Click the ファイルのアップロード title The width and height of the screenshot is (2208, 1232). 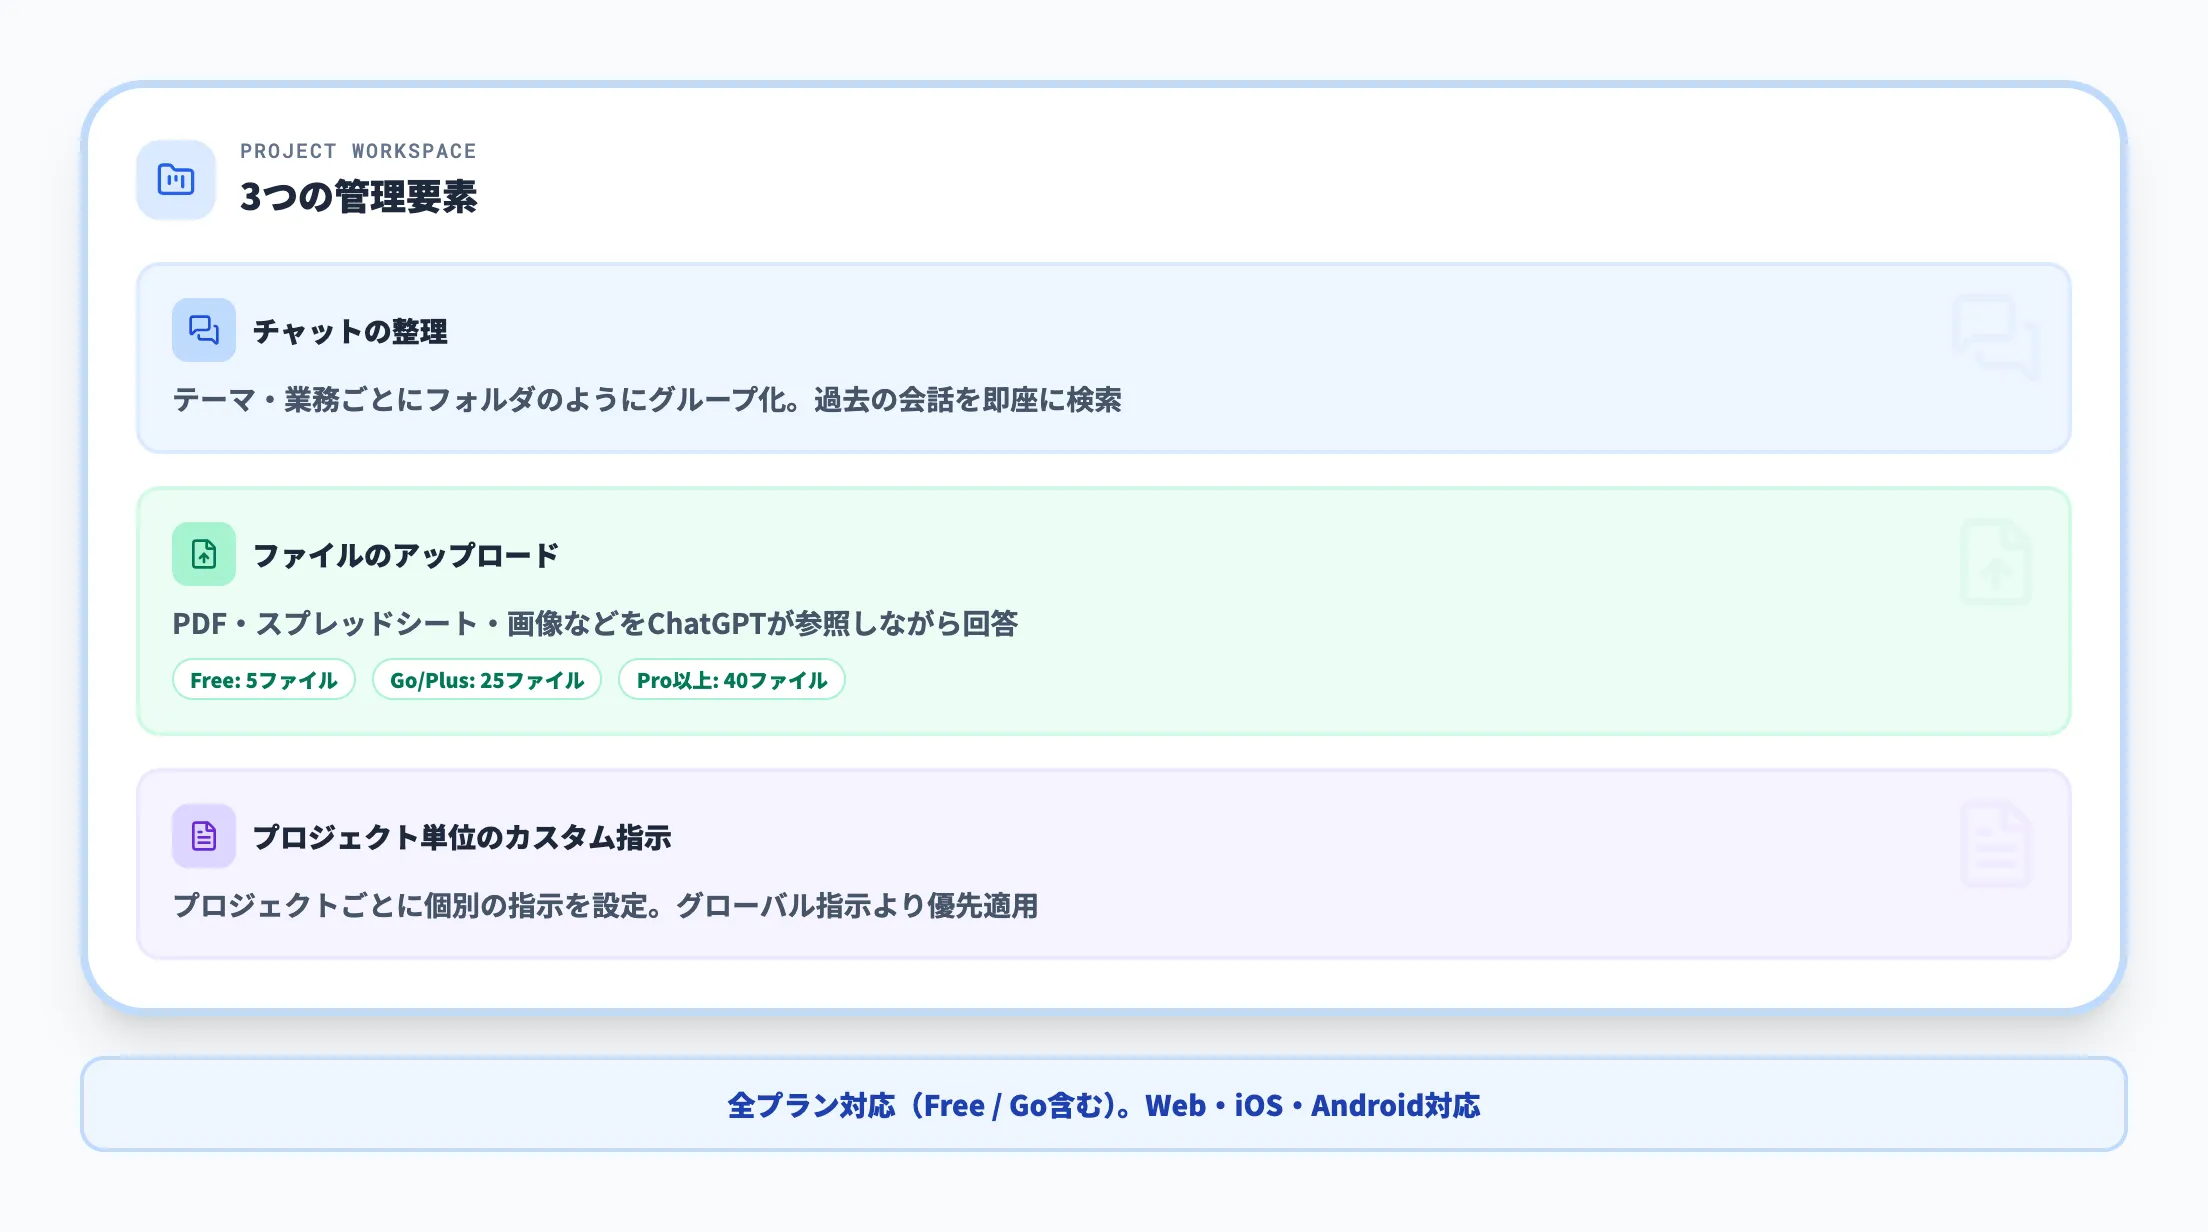pyautogui.click(x=406, y=555)
